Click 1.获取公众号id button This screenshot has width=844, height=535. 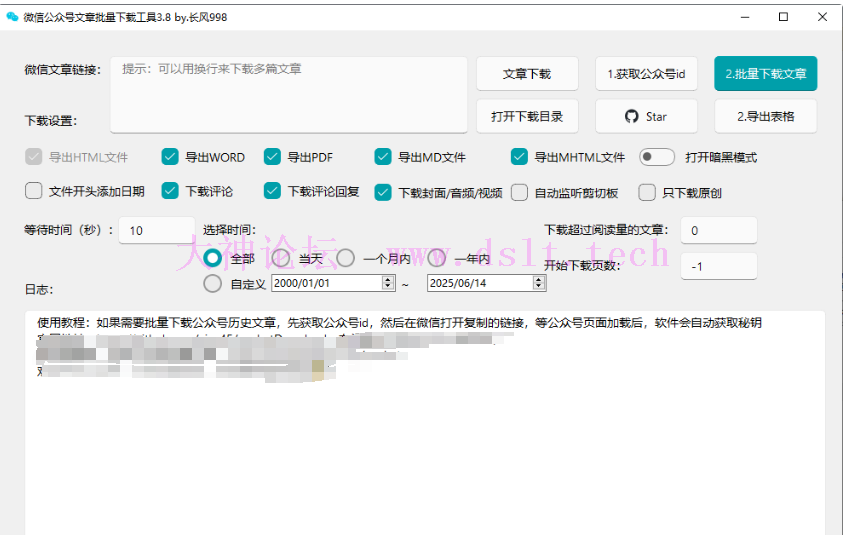646,74
